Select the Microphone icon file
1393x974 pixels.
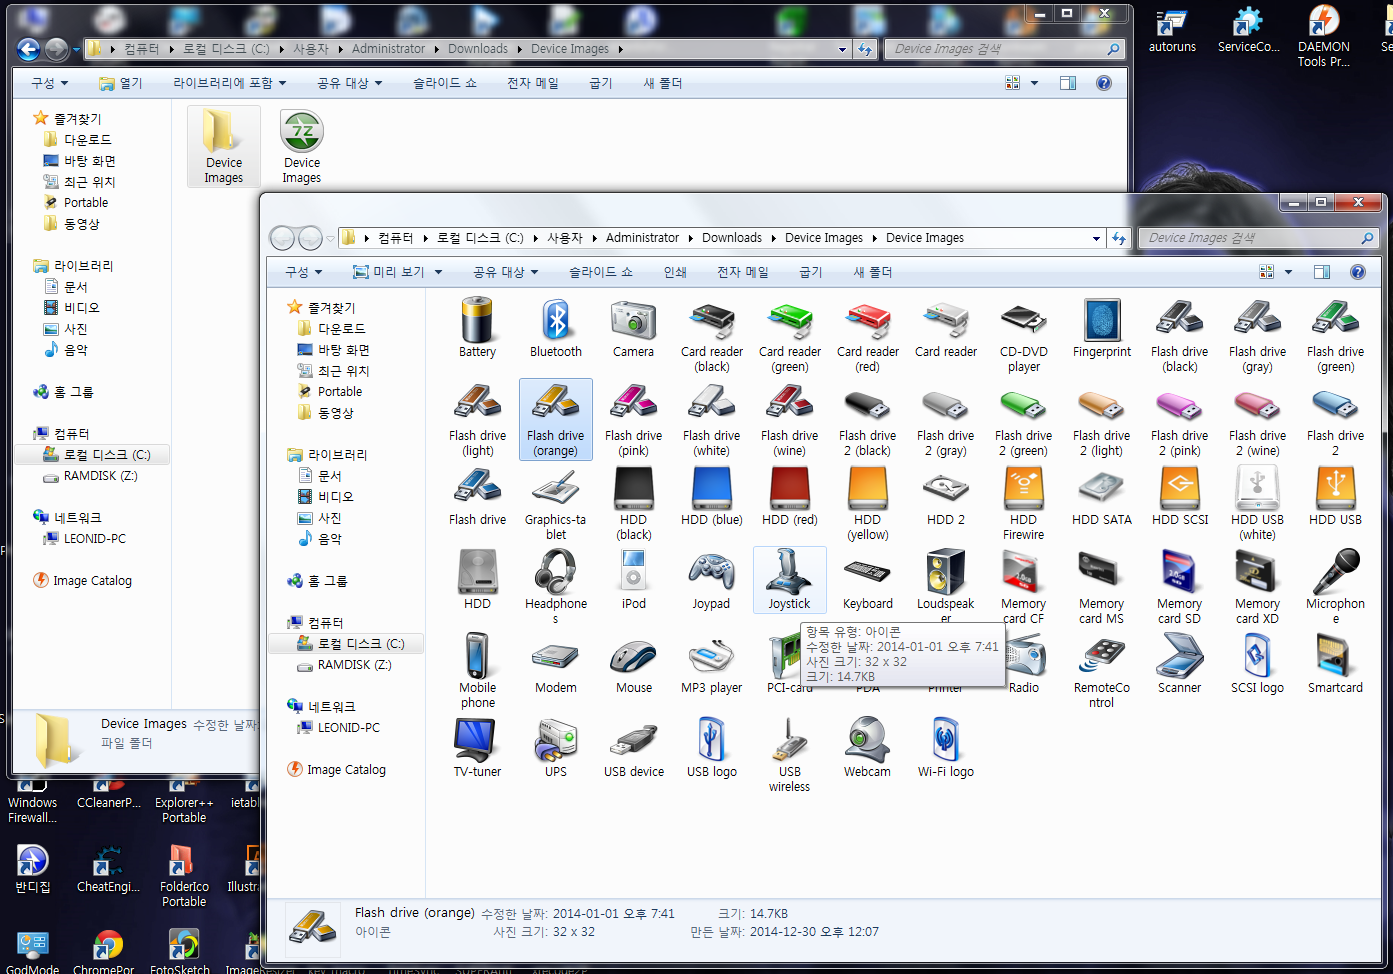(x=1336, y=587)
